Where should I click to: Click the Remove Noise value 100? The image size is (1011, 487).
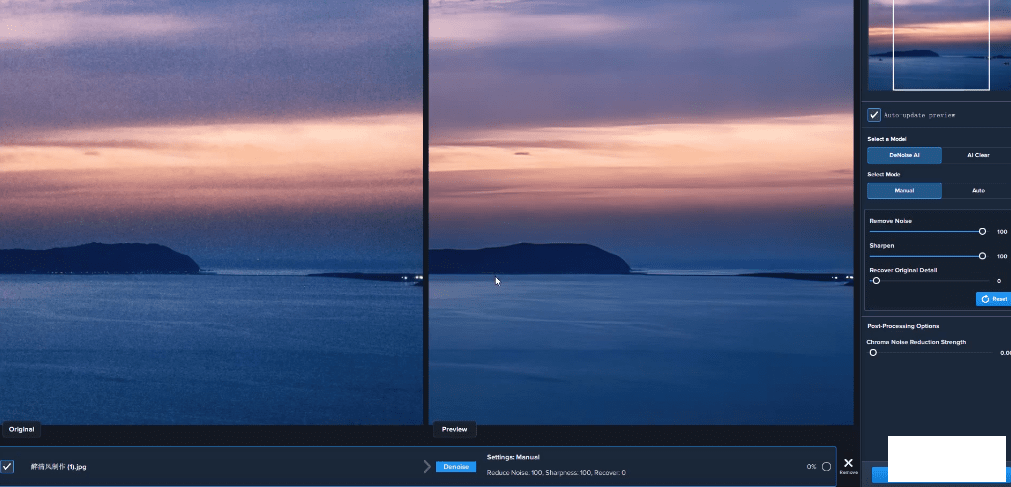[1002, 232]
